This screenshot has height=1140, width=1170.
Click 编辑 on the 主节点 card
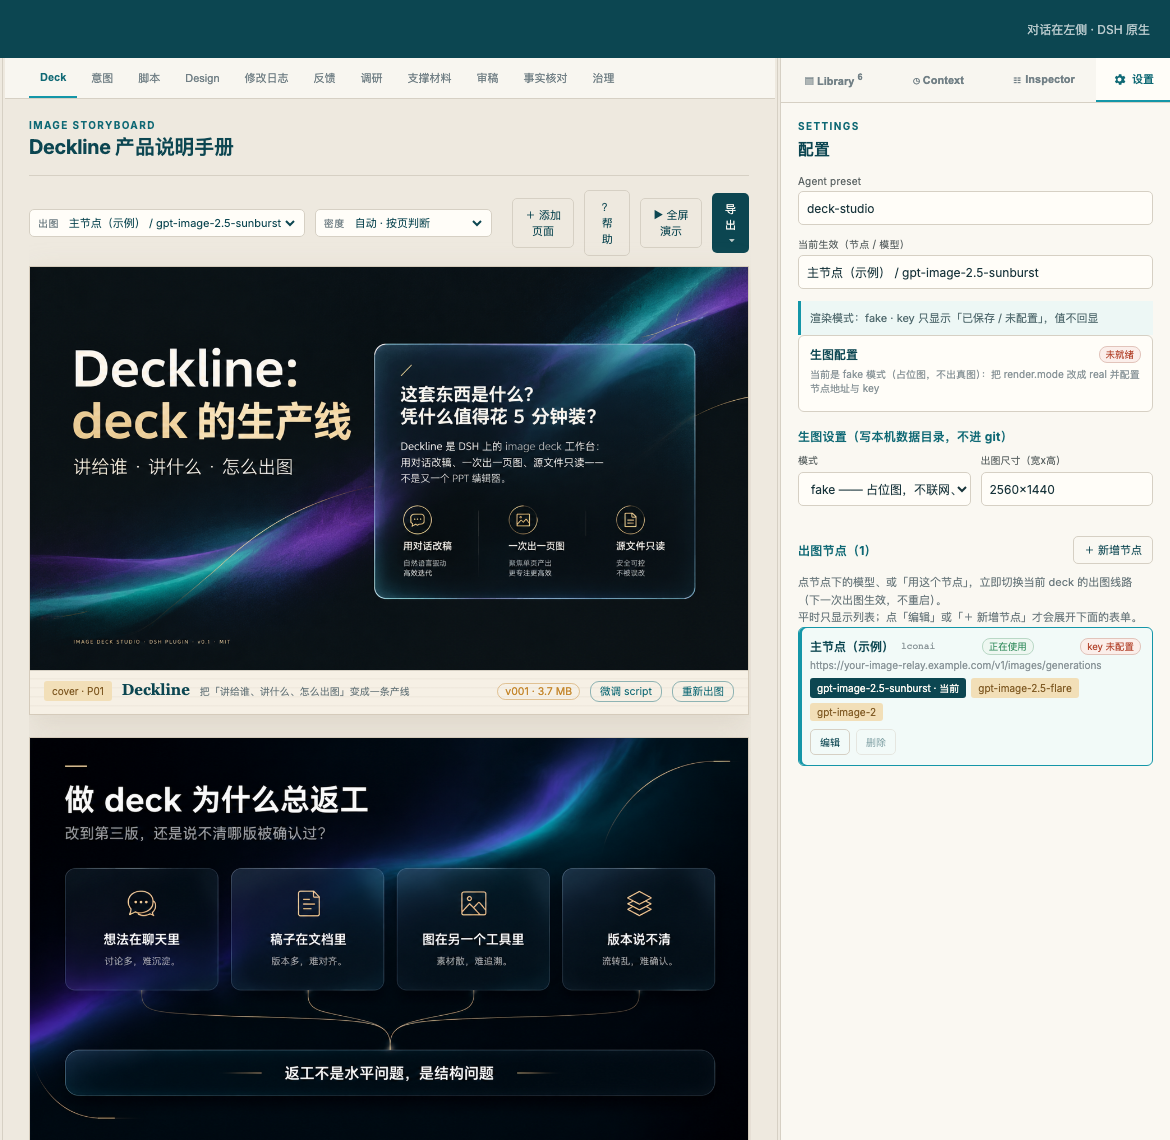tap(830, 742)
